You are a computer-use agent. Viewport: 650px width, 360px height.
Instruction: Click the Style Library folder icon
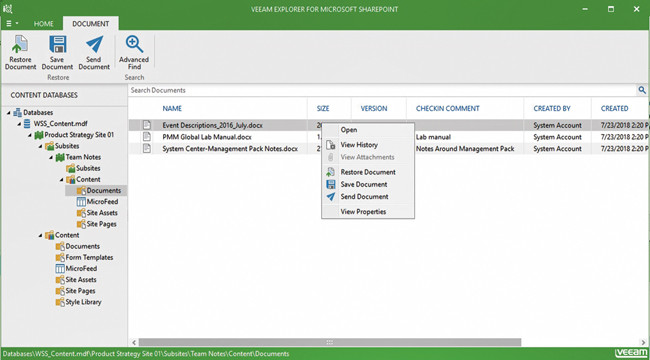tap(60, 302)
